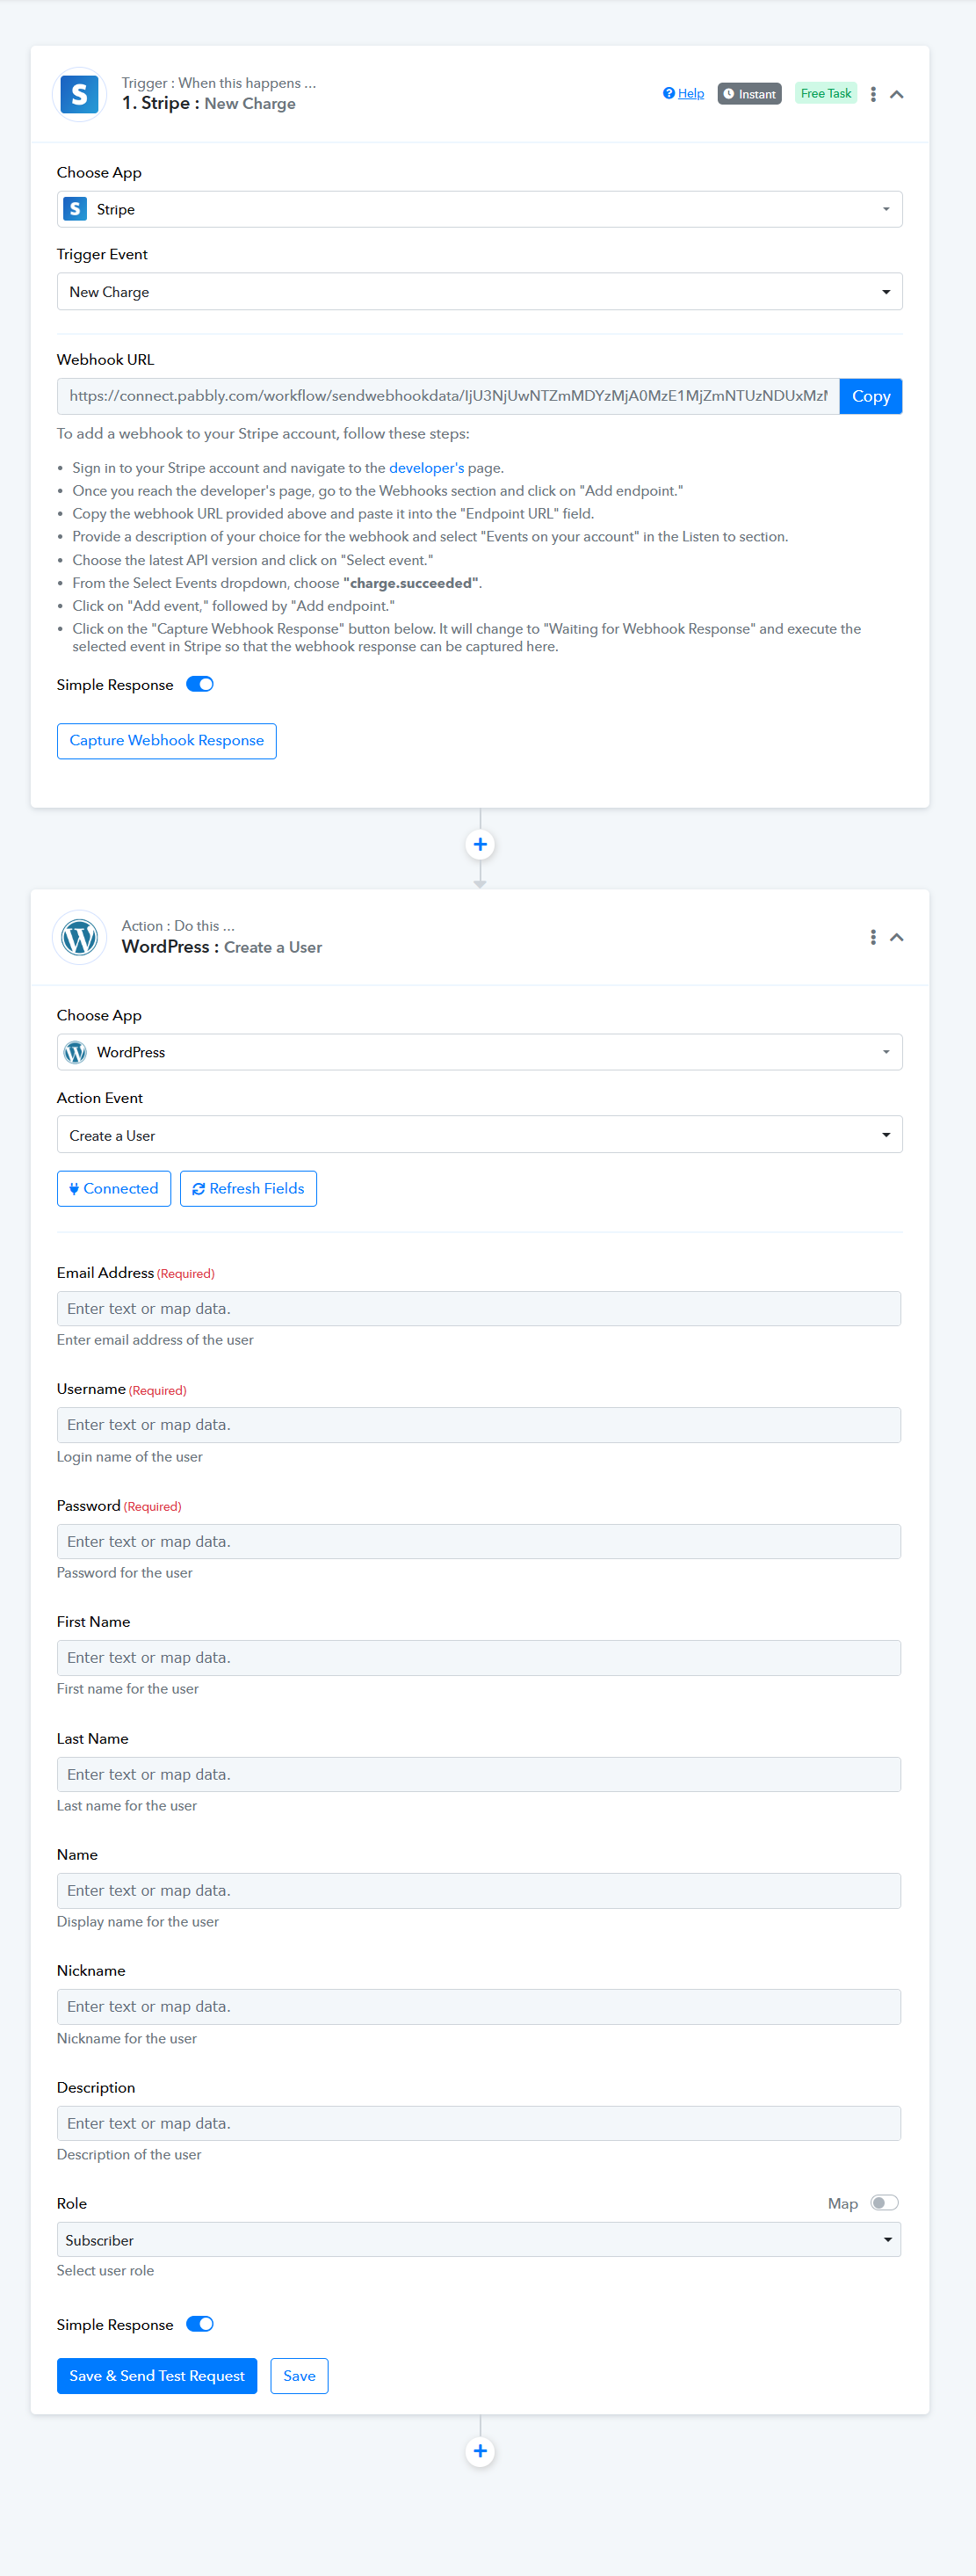Click the Instant badge
Image resolution: width=976 pixels, height=2576 pixels.
(x=749, y=94)
